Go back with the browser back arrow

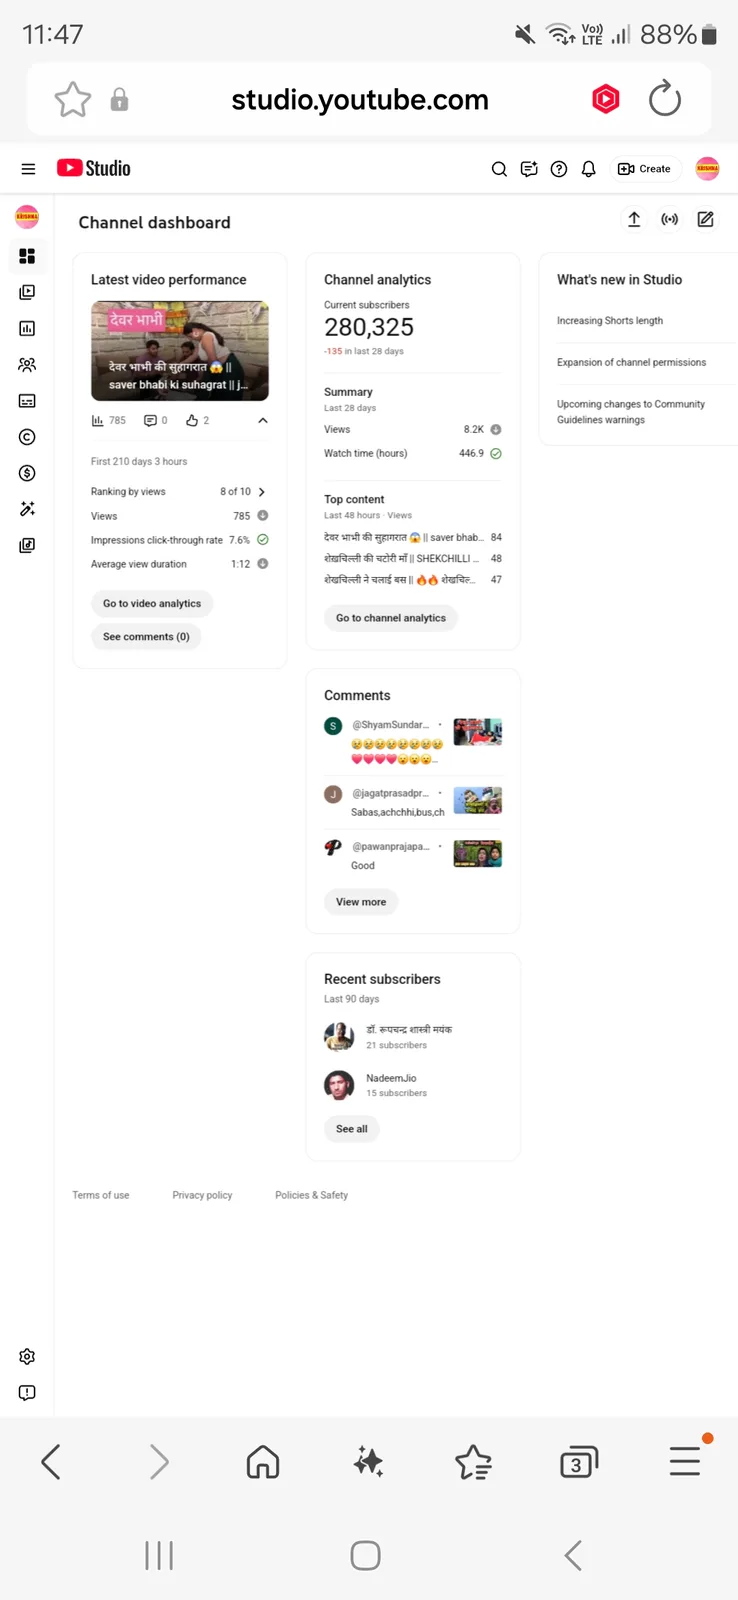[52, 1462]
